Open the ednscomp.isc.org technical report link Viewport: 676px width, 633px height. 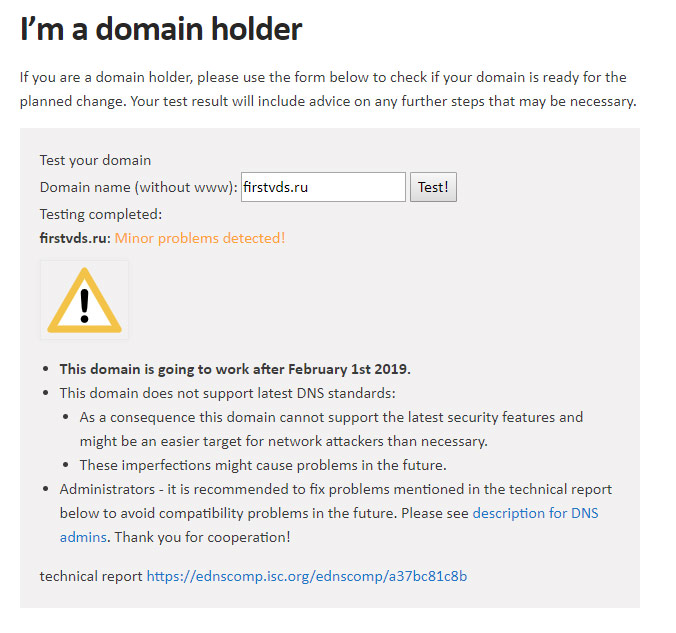point(307,576)
